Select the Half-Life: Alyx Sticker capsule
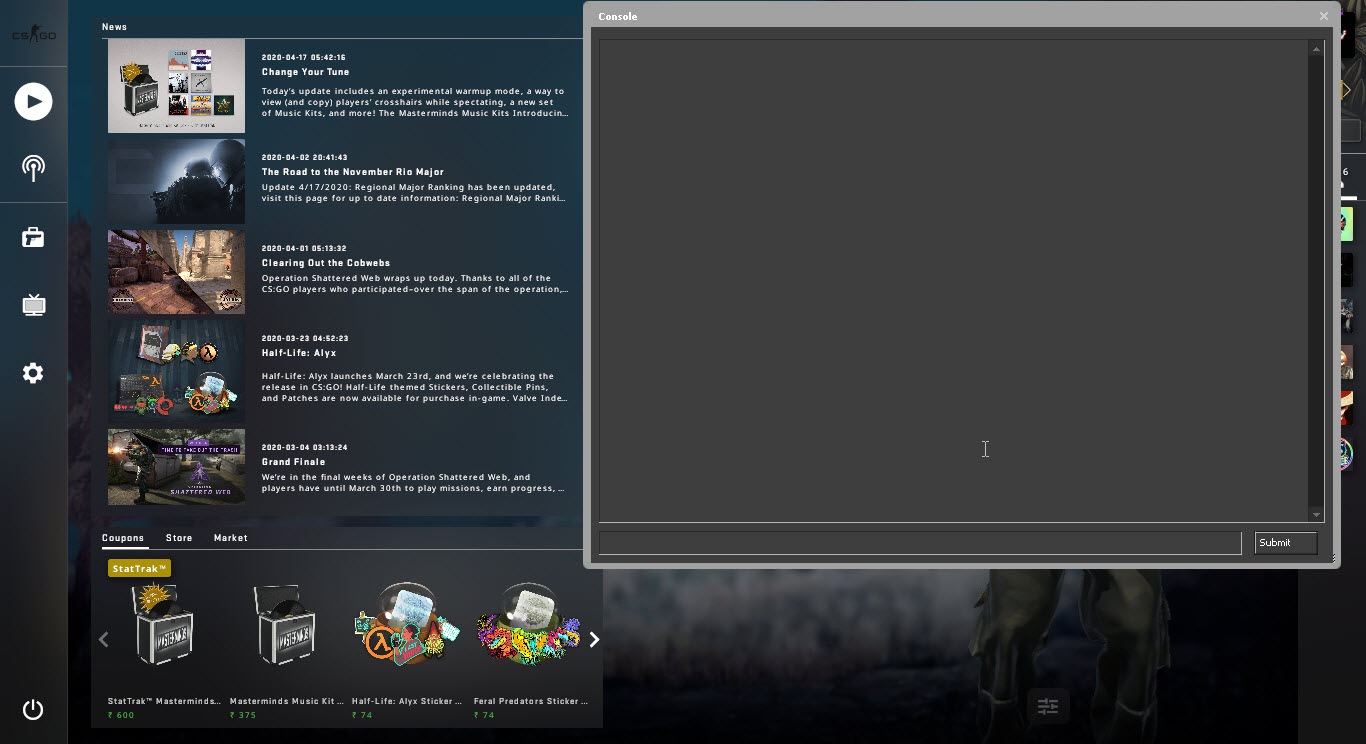Image resolution: width=1366 pixels, height=744 pixels. (x=407, y=625)
